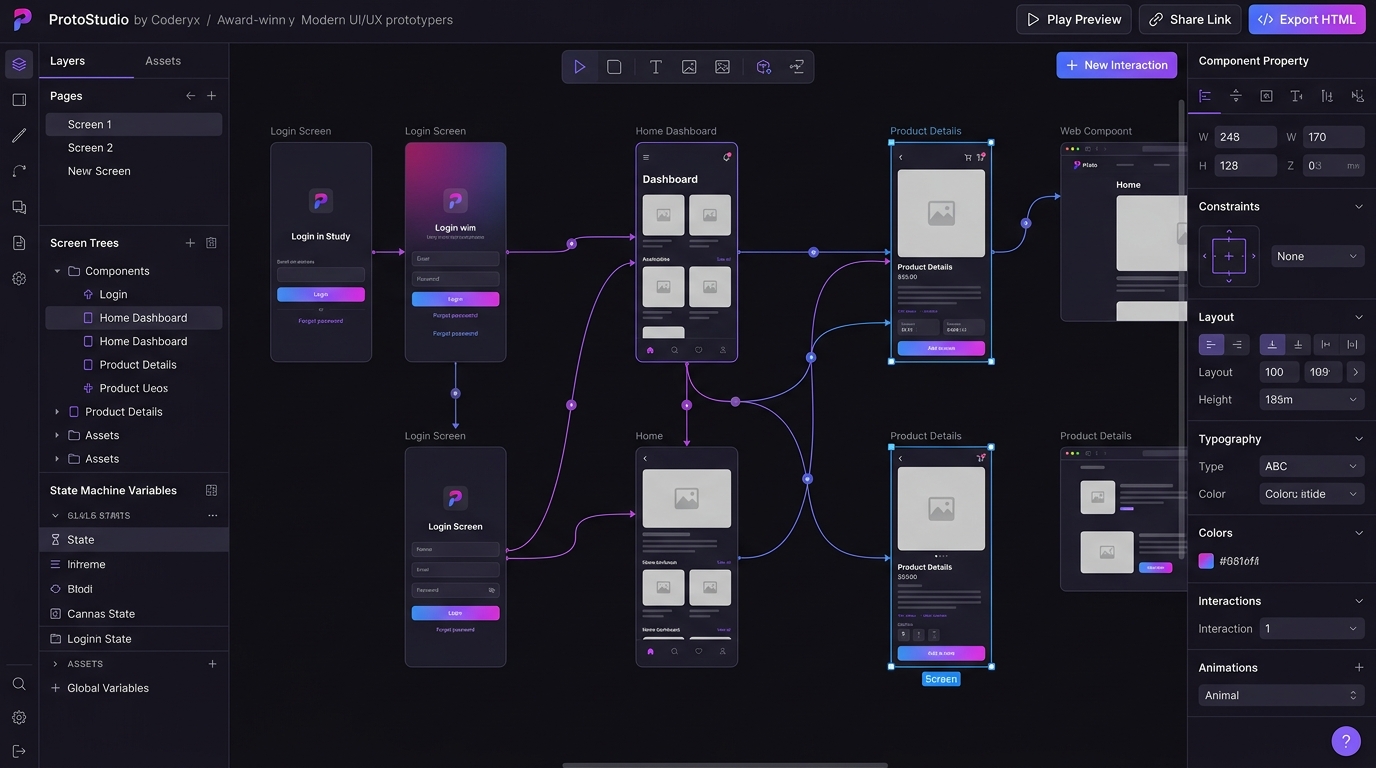Viewport: 1376px width, 768px height.
Task: Click the width field showing 248
Action: 1245,137
